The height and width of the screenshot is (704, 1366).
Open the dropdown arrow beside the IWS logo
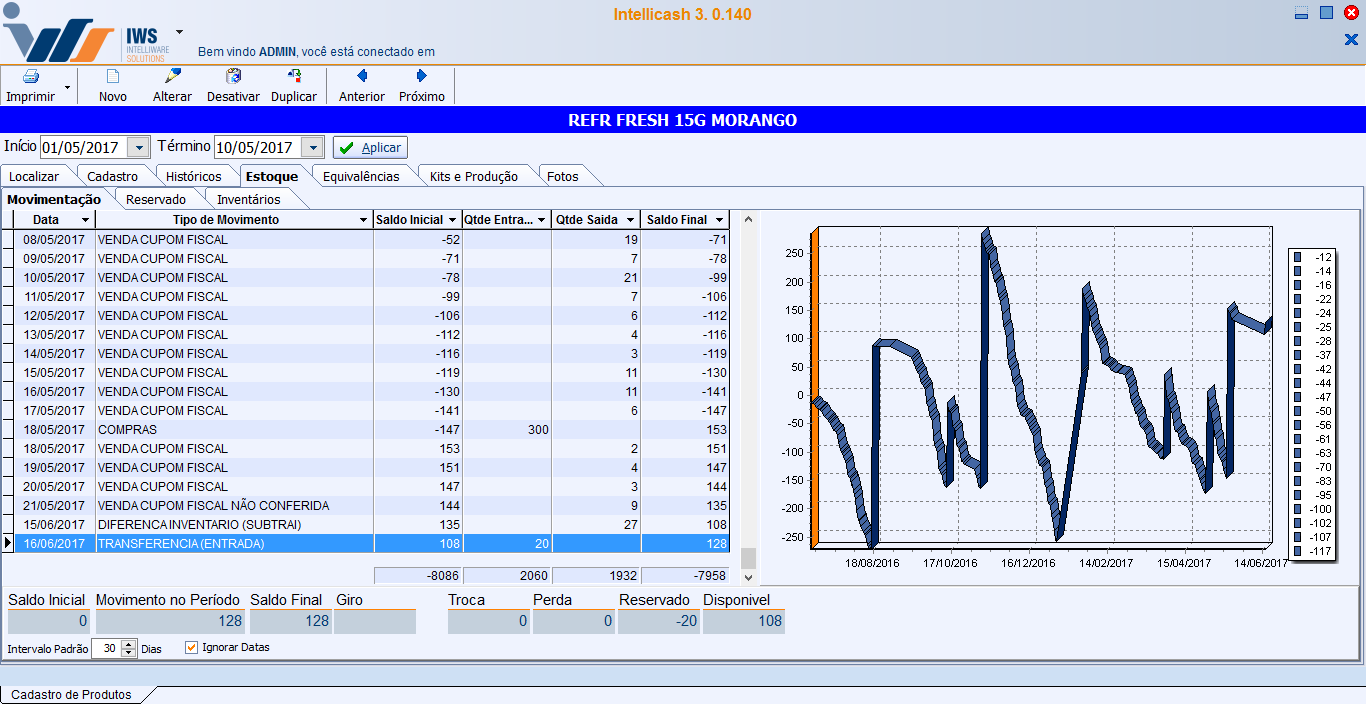[x=179, y=31]
